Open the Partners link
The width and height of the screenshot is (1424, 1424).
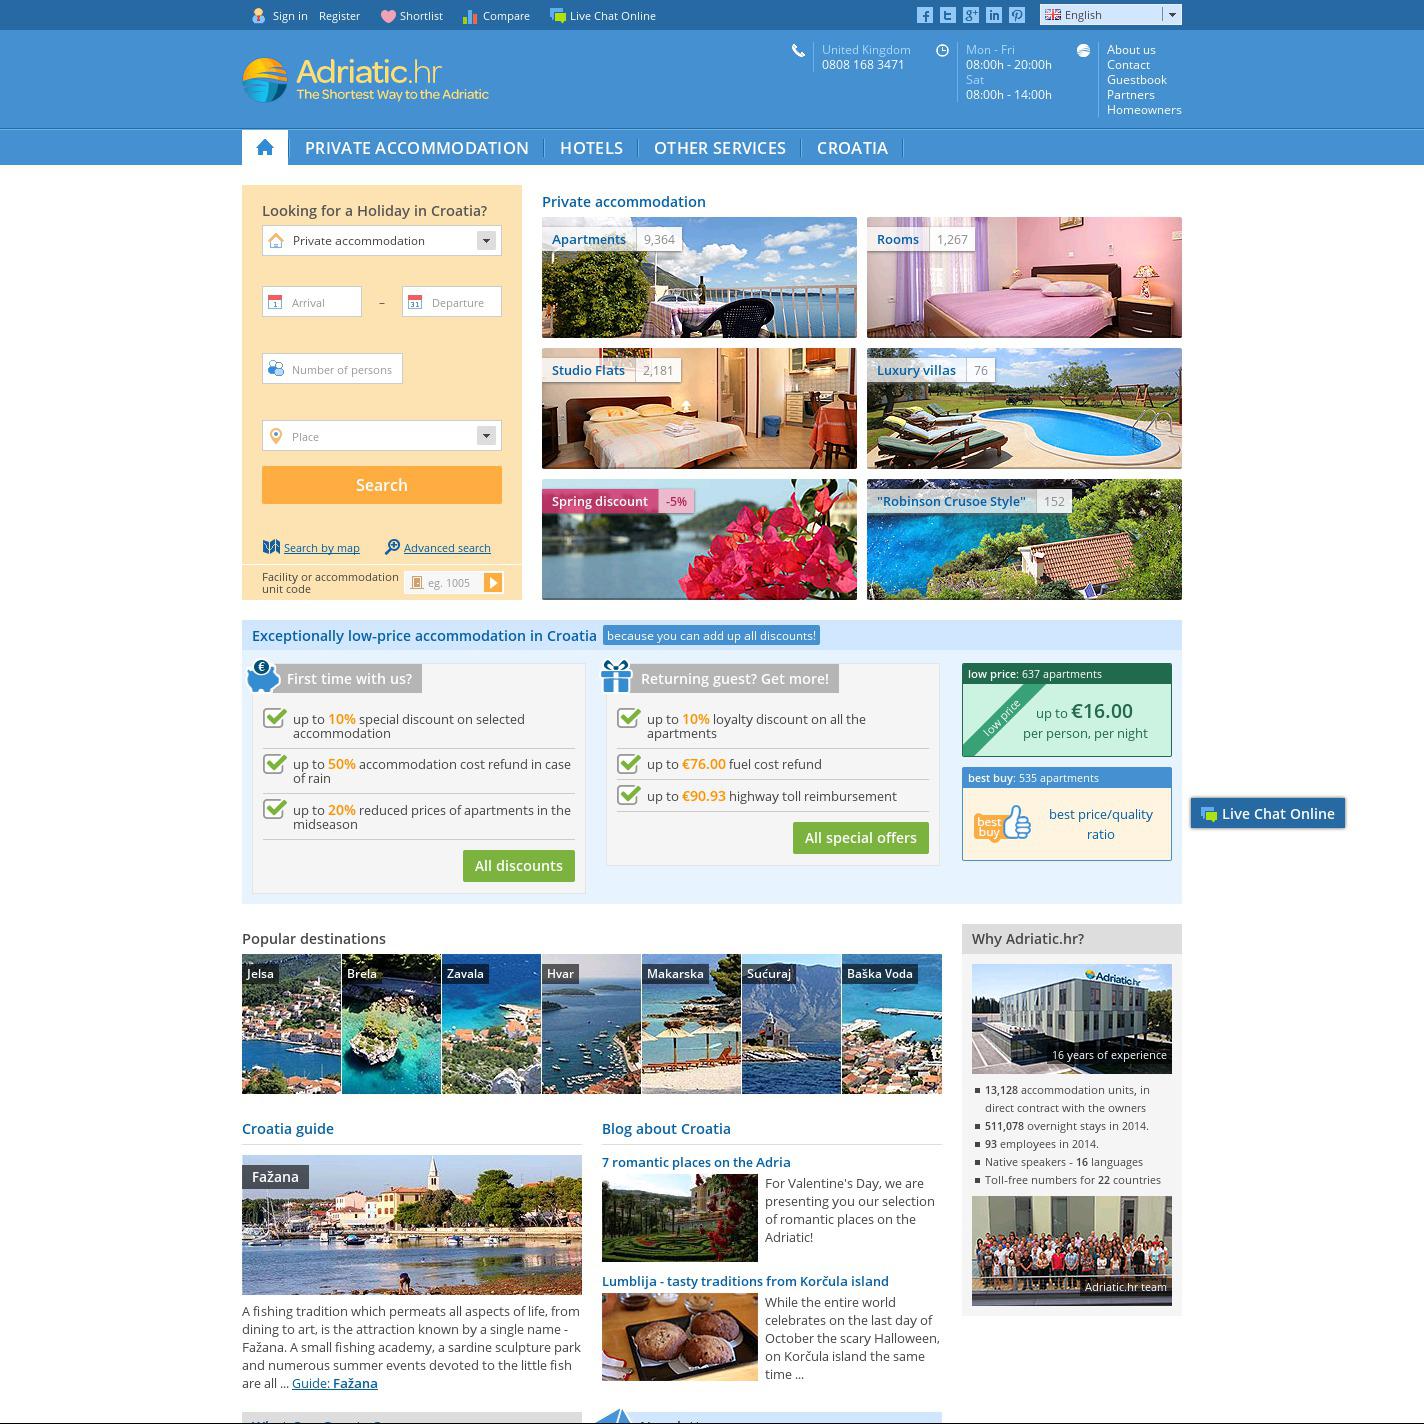coord(1131,95)
